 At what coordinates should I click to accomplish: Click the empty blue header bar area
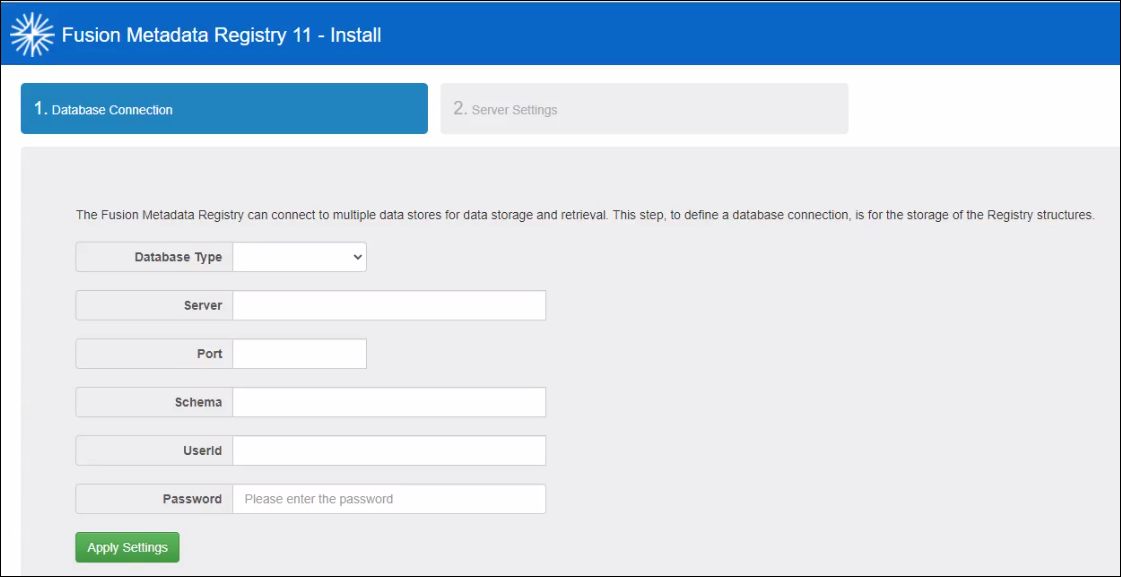coord(750,35)
